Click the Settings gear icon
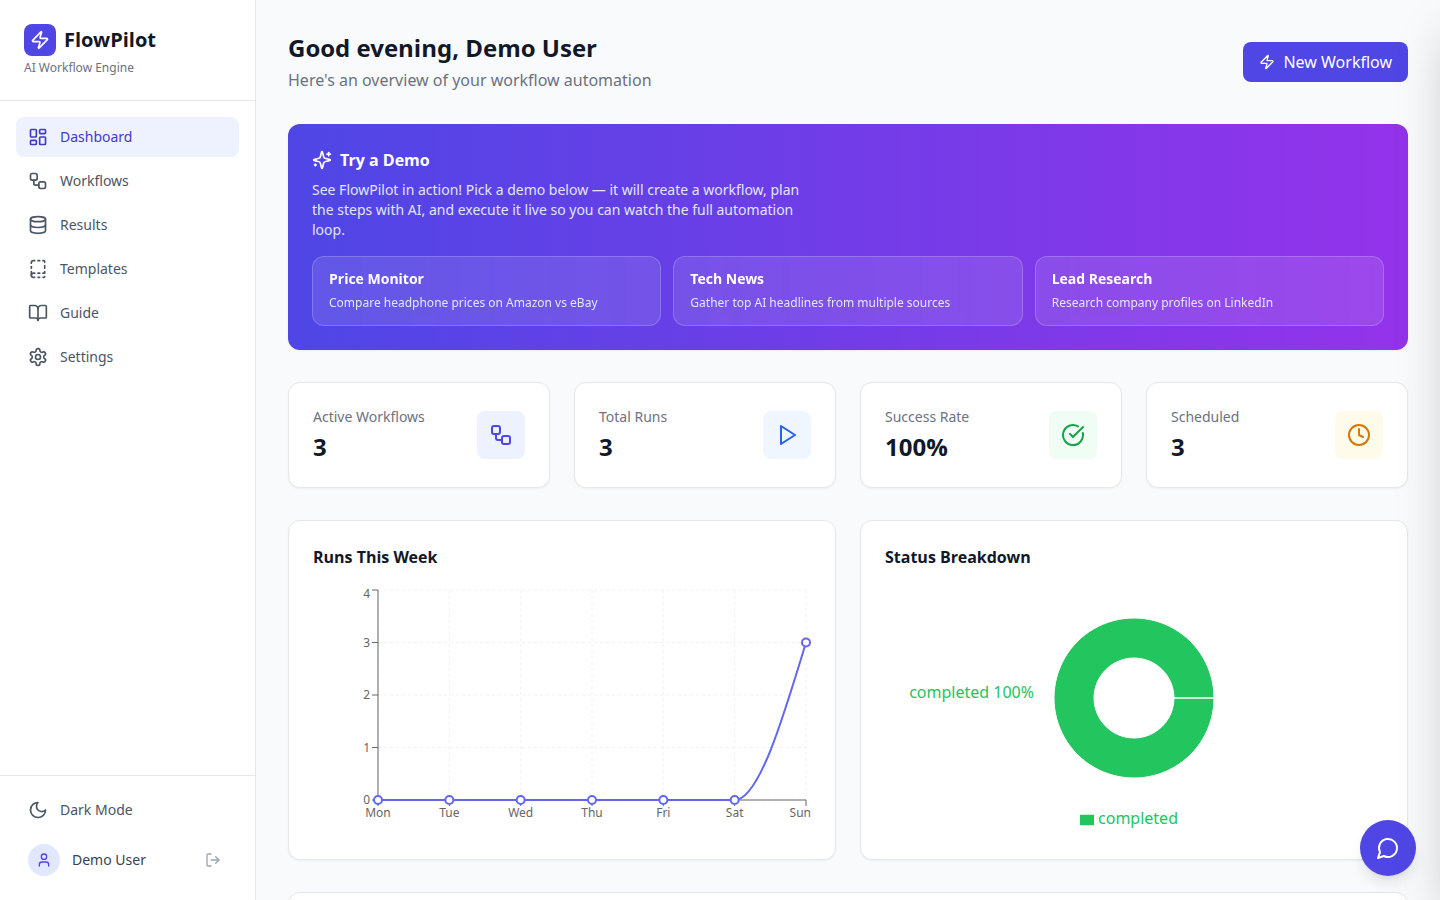Image resolution: width=1440 pixels, height=900 pixels. click(x=38, y=357)
